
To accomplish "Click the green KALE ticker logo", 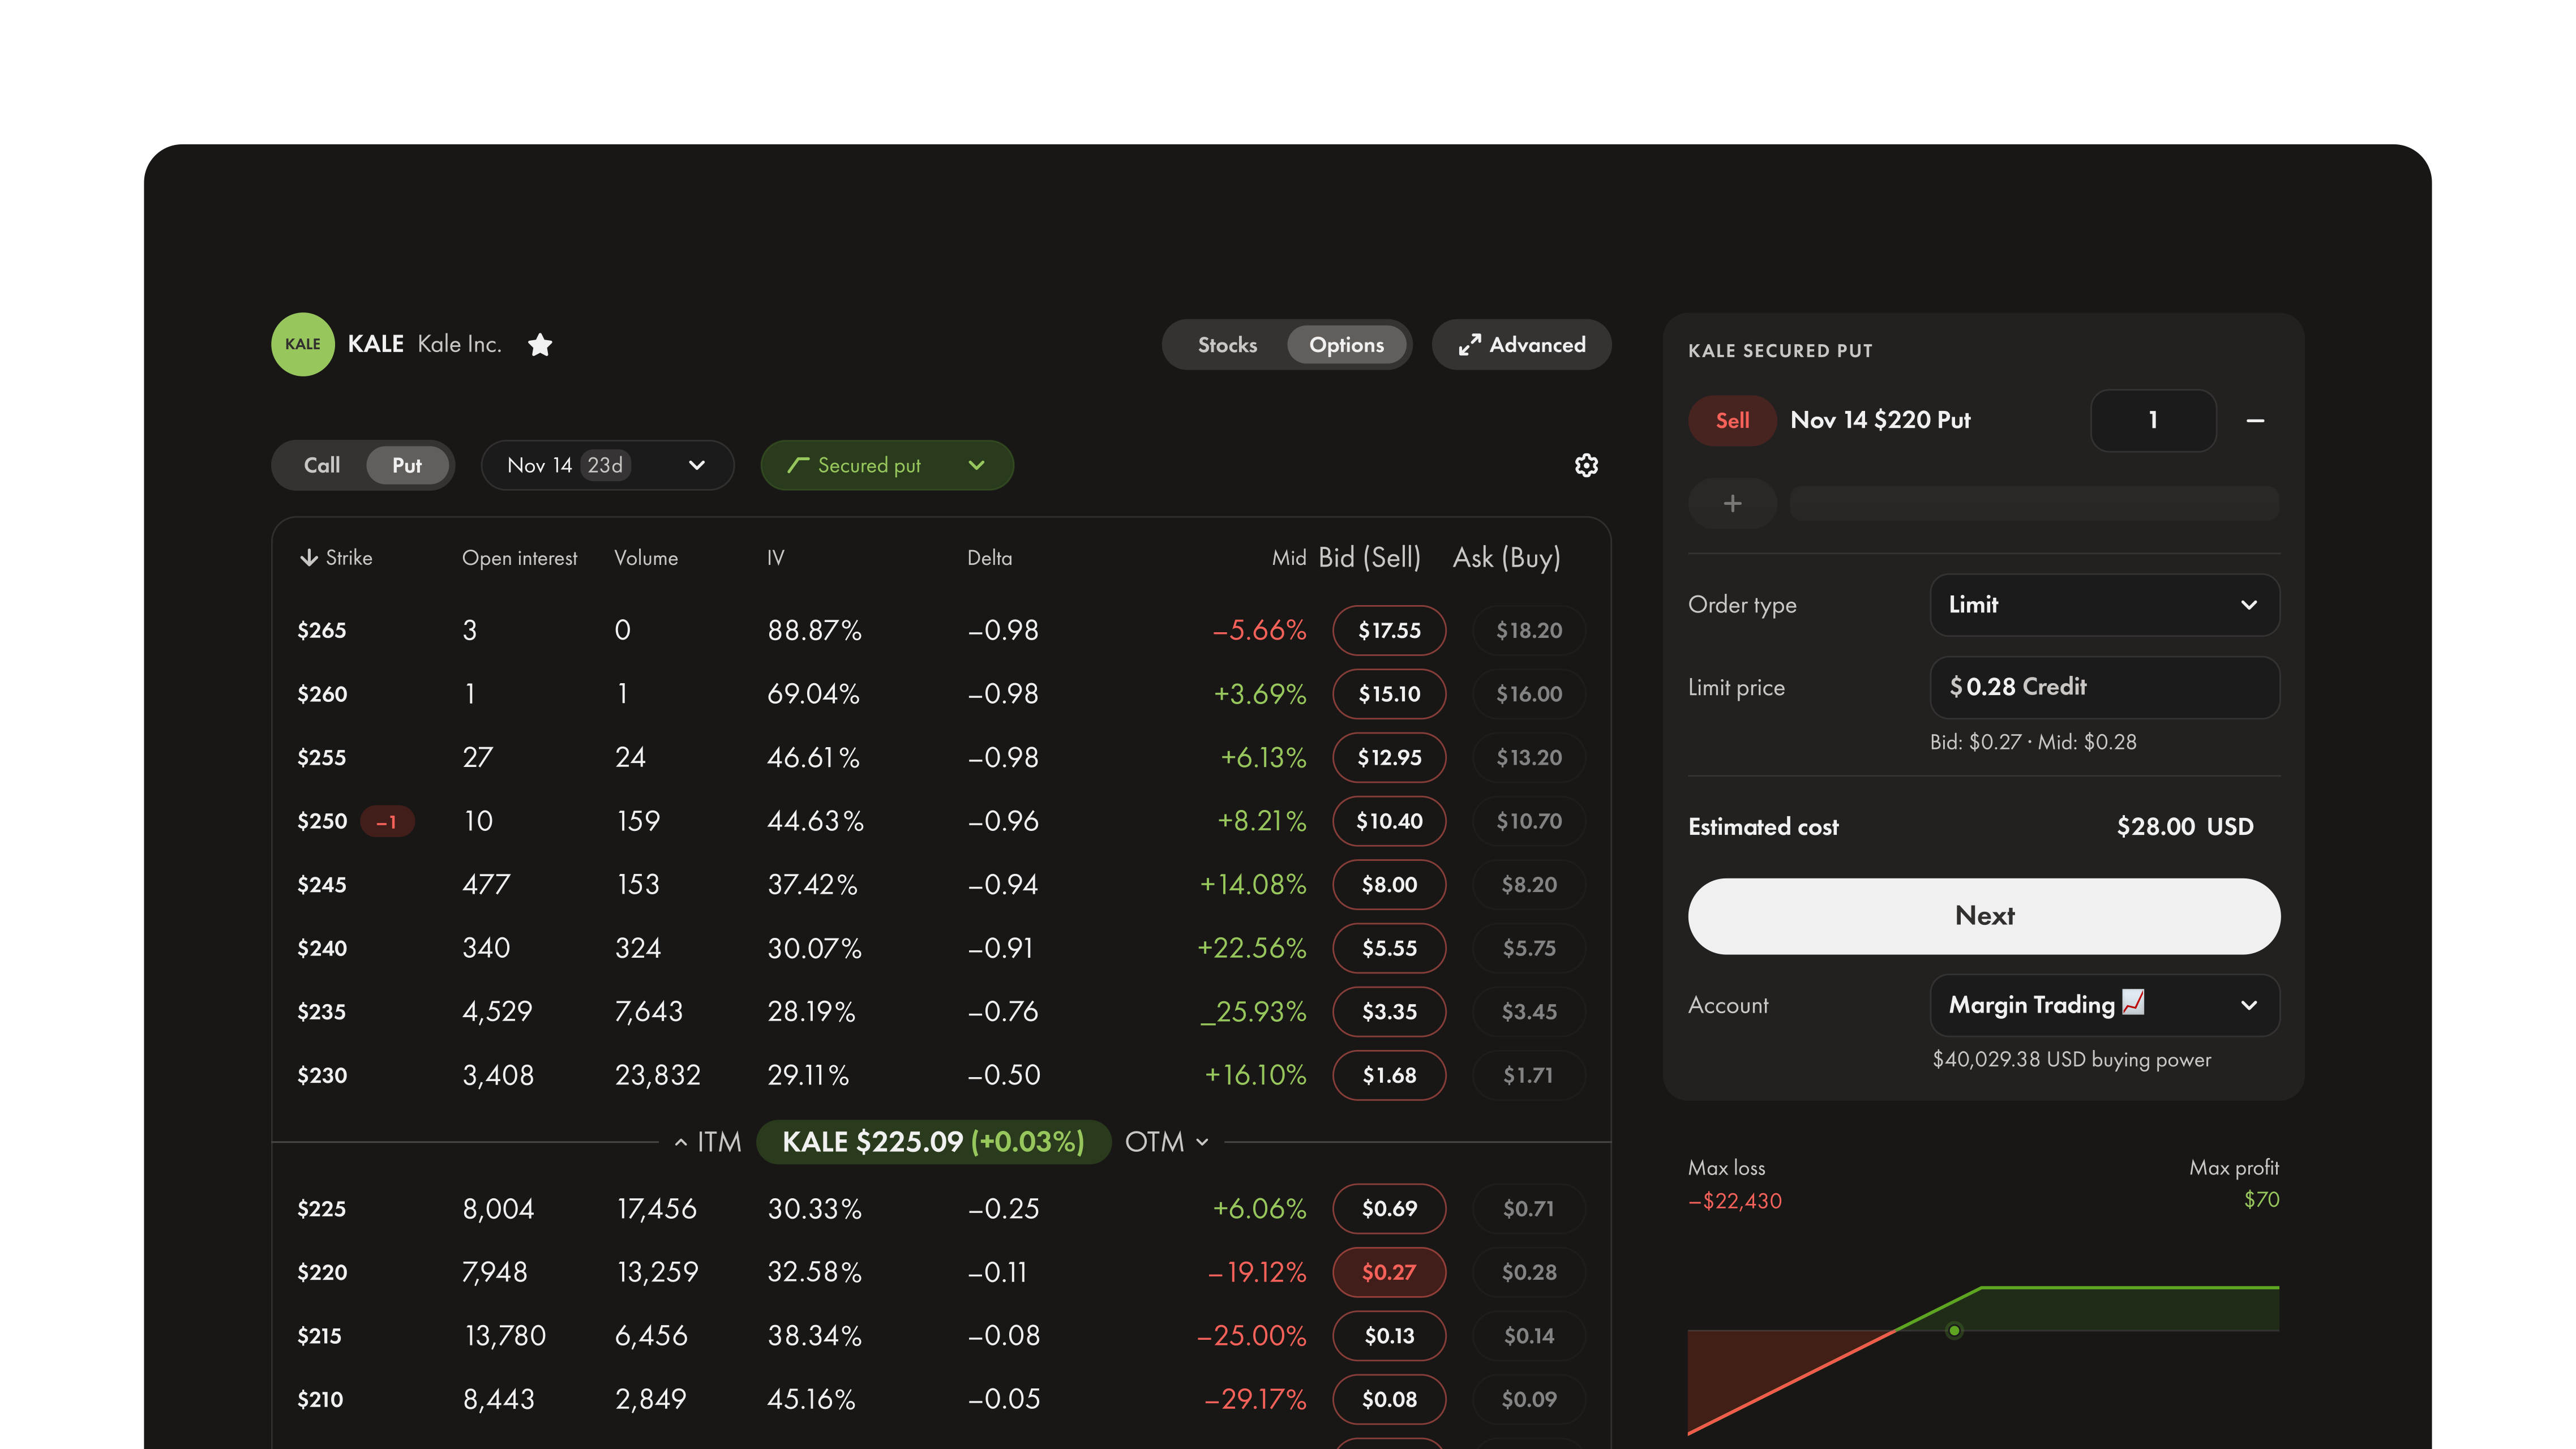I will (x=302, y=344).
